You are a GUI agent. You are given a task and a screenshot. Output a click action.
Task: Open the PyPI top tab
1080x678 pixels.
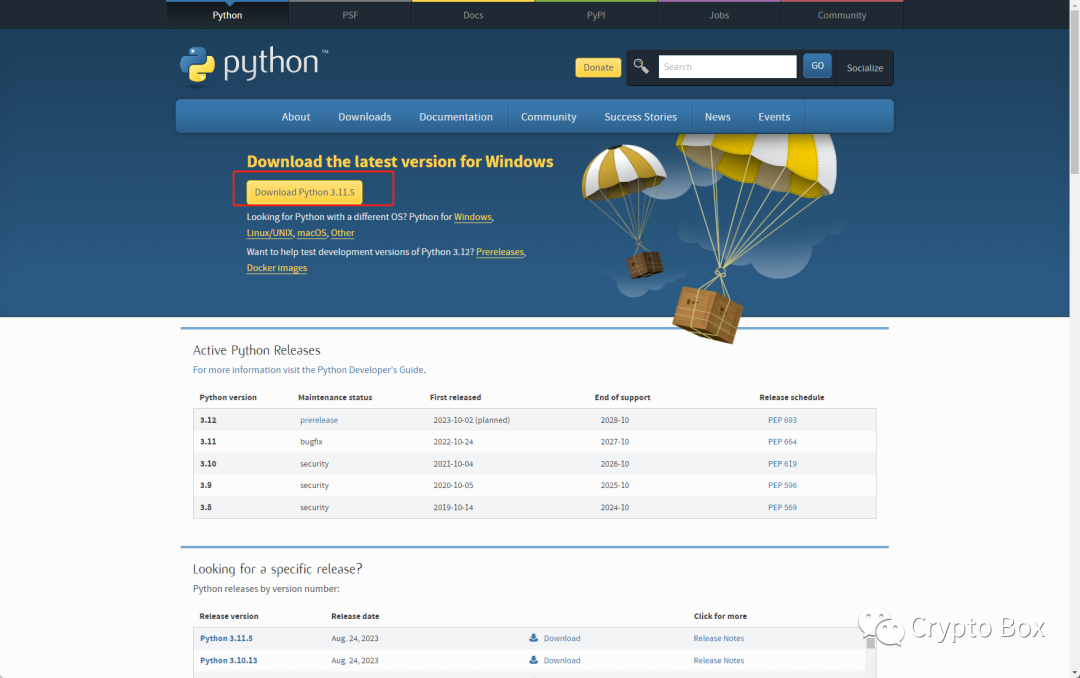click(596, 15)
